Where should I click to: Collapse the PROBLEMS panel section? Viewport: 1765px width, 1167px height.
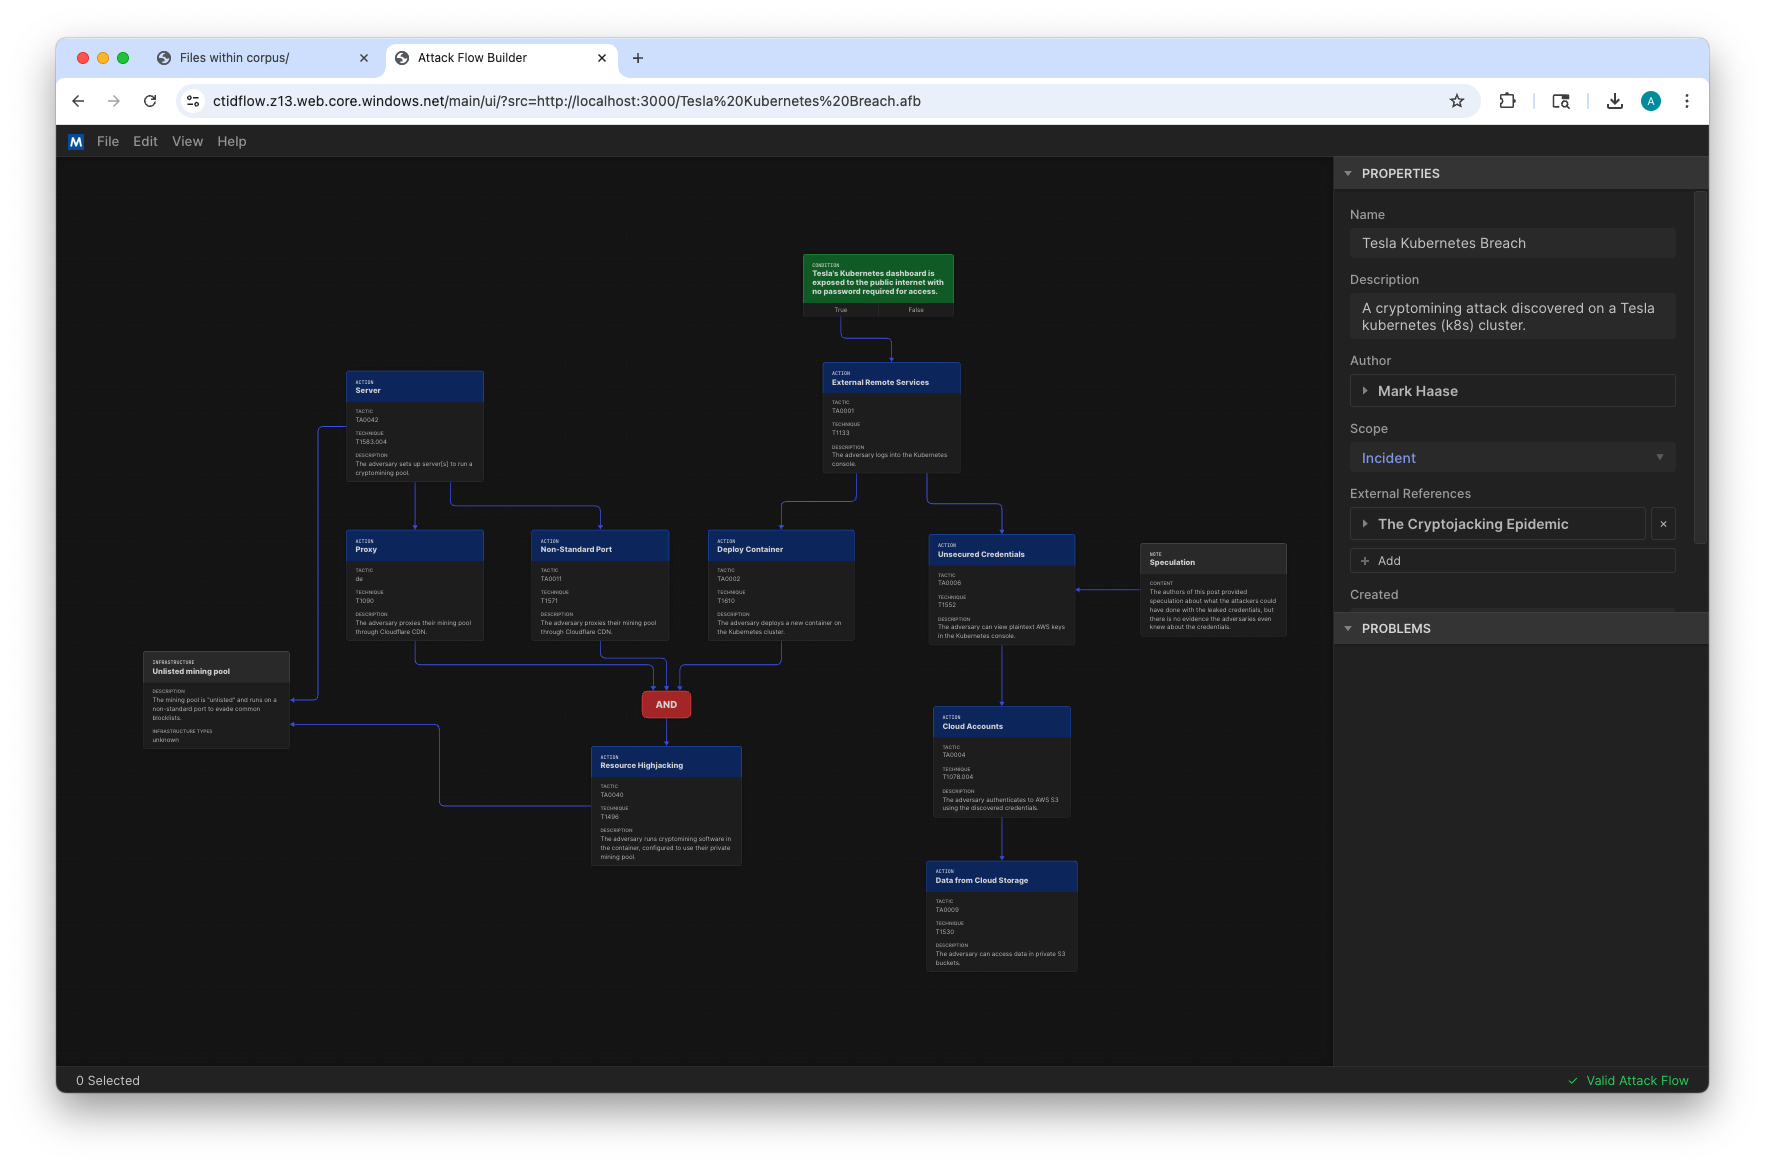coord(1348,629)
